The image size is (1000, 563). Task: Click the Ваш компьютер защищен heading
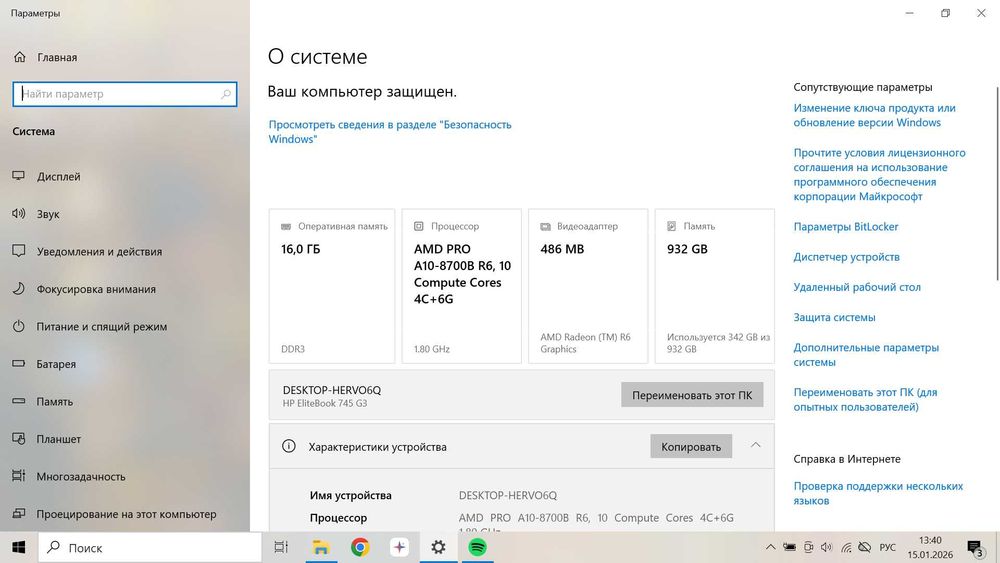tap(362, 92)
